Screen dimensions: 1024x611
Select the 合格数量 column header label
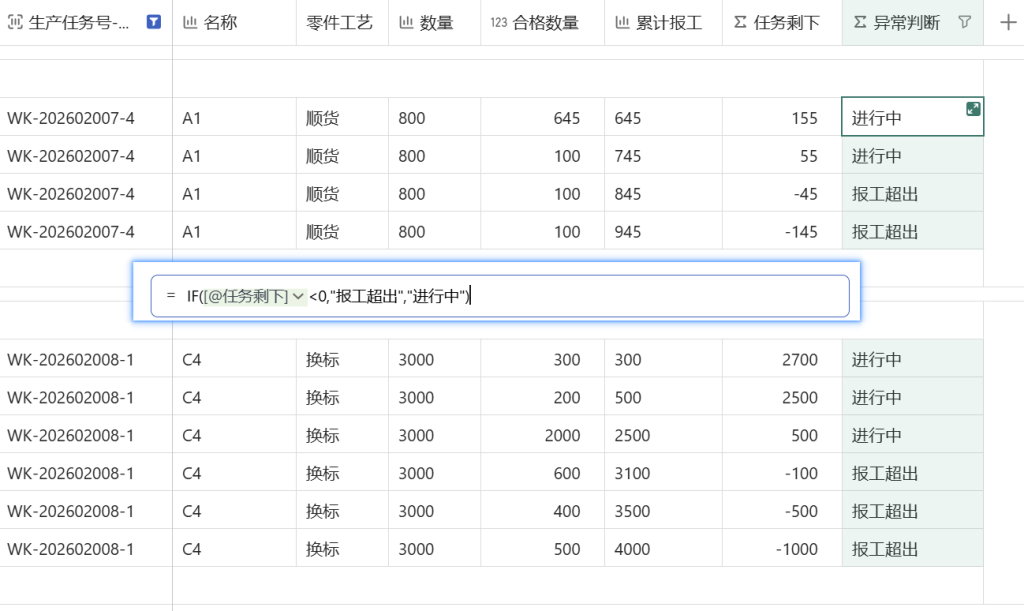[546, 23]
